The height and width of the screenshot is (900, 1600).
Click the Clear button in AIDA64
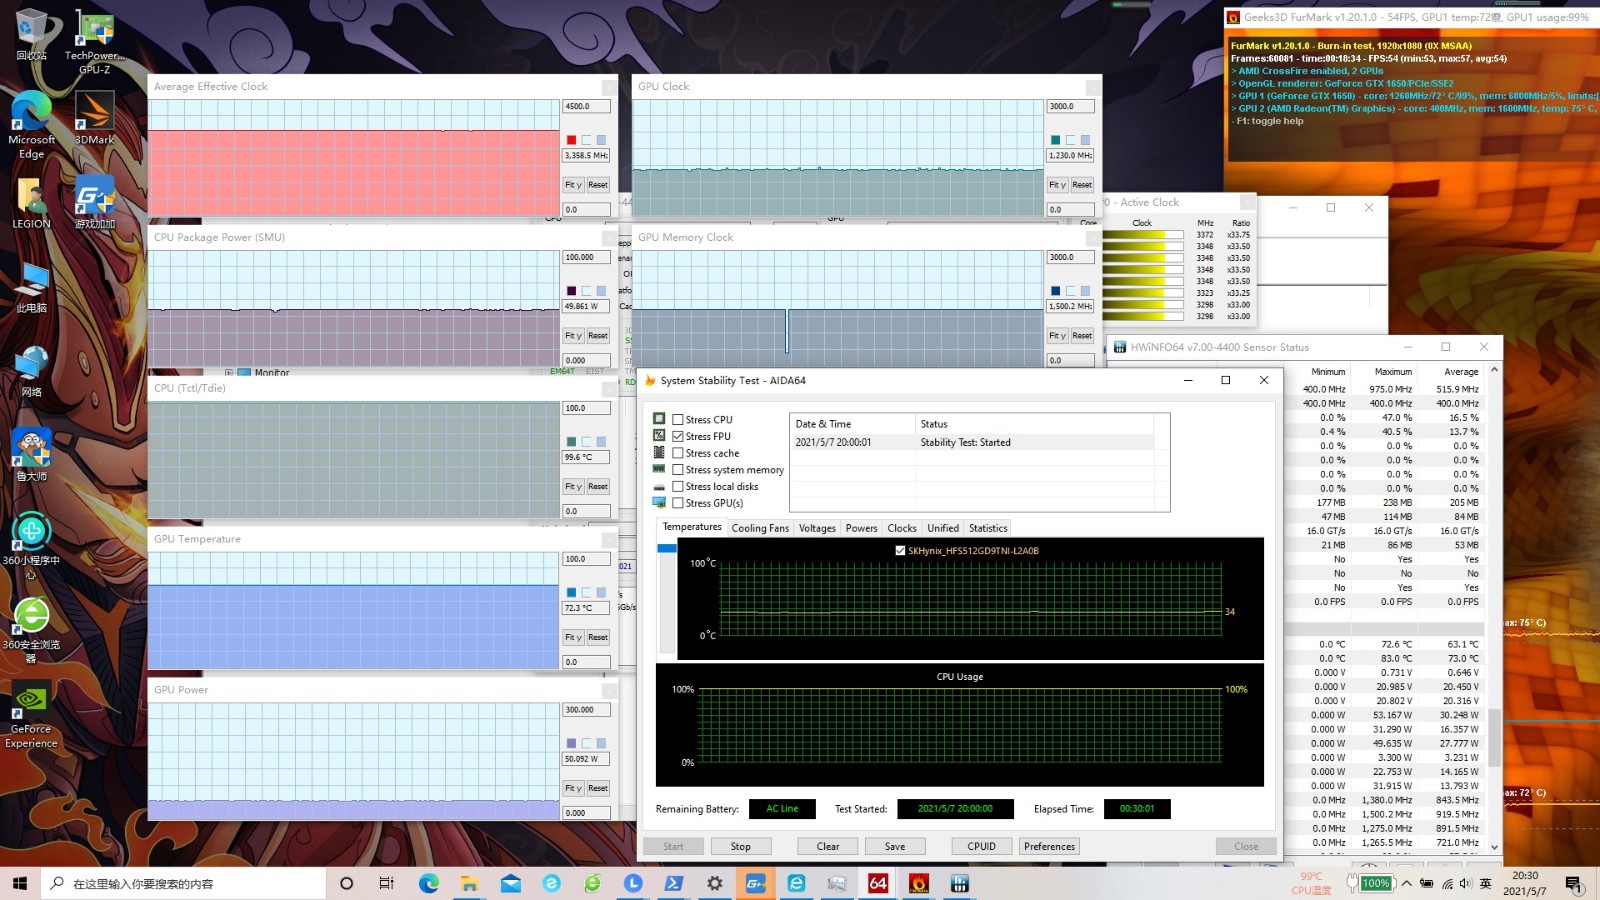[x=828, y=846]
